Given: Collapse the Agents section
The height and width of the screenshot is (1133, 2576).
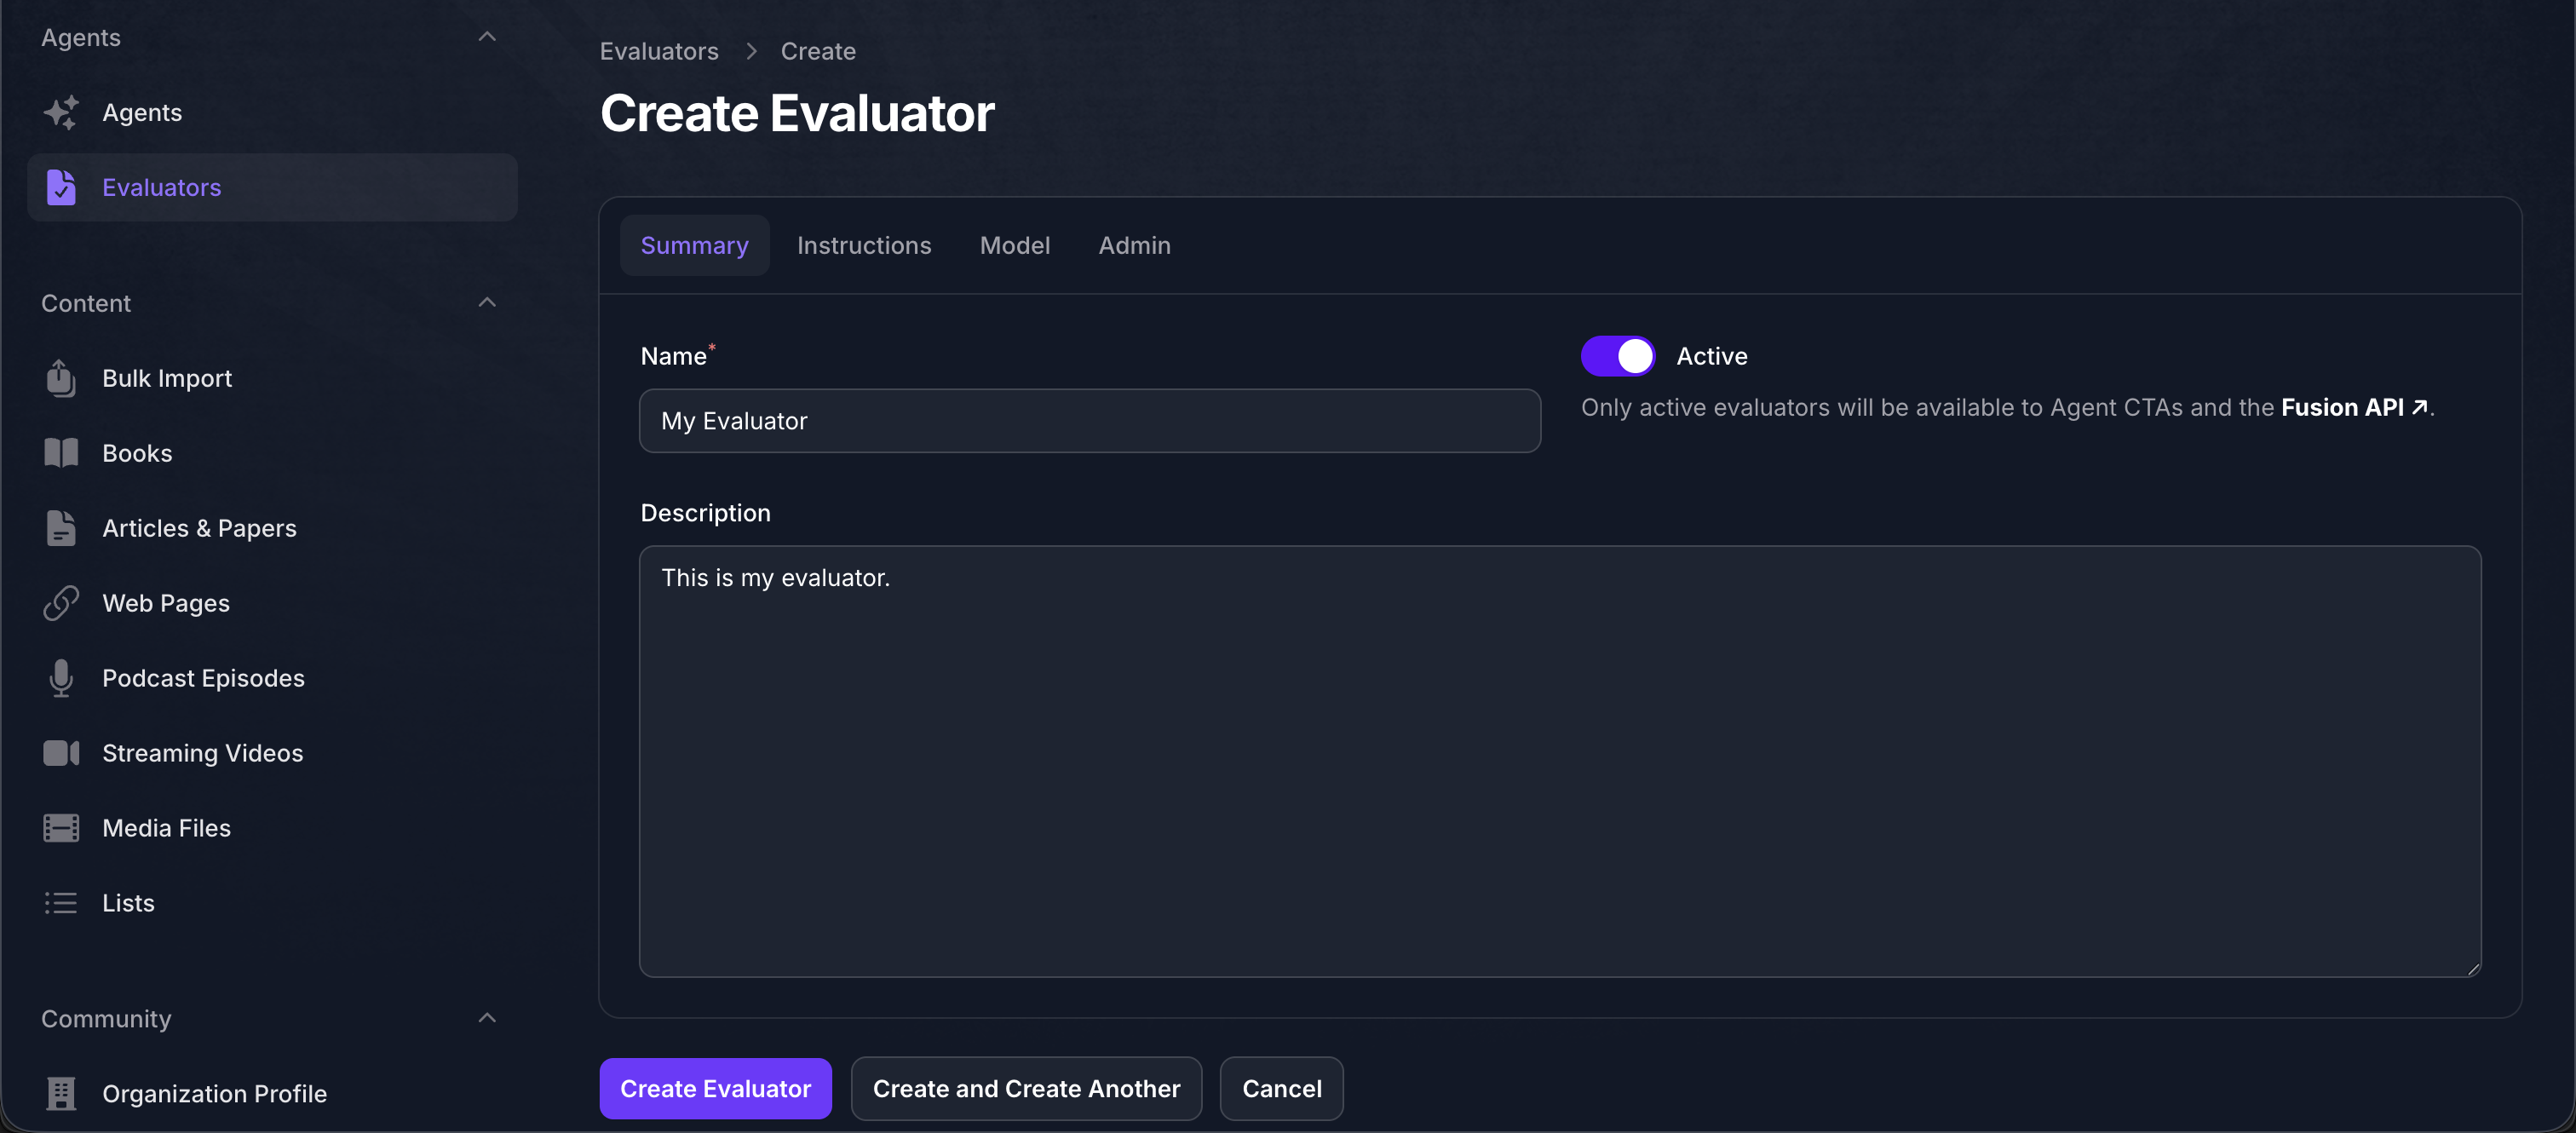Looking at the screenshot, I should [487, 36].
